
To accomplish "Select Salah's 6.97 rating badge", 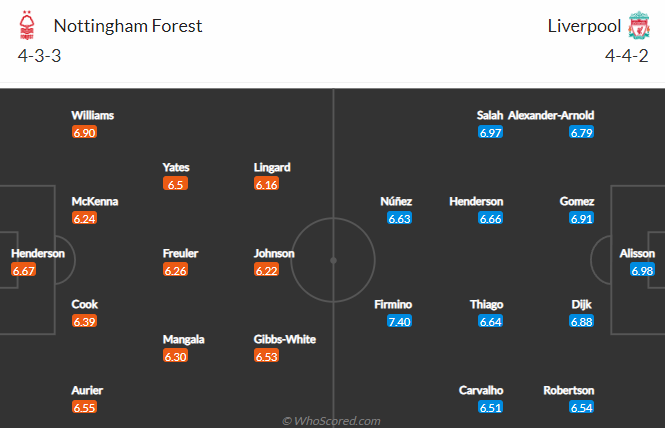I will [490, 132].
